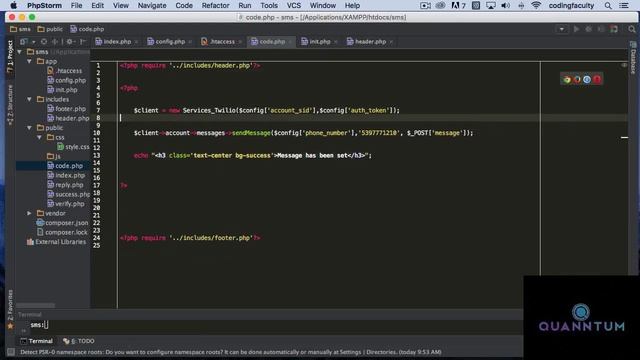This screenshot has height=360, width=640.
Task: Select composer.lock in project tree
Action: click(66, 232)
